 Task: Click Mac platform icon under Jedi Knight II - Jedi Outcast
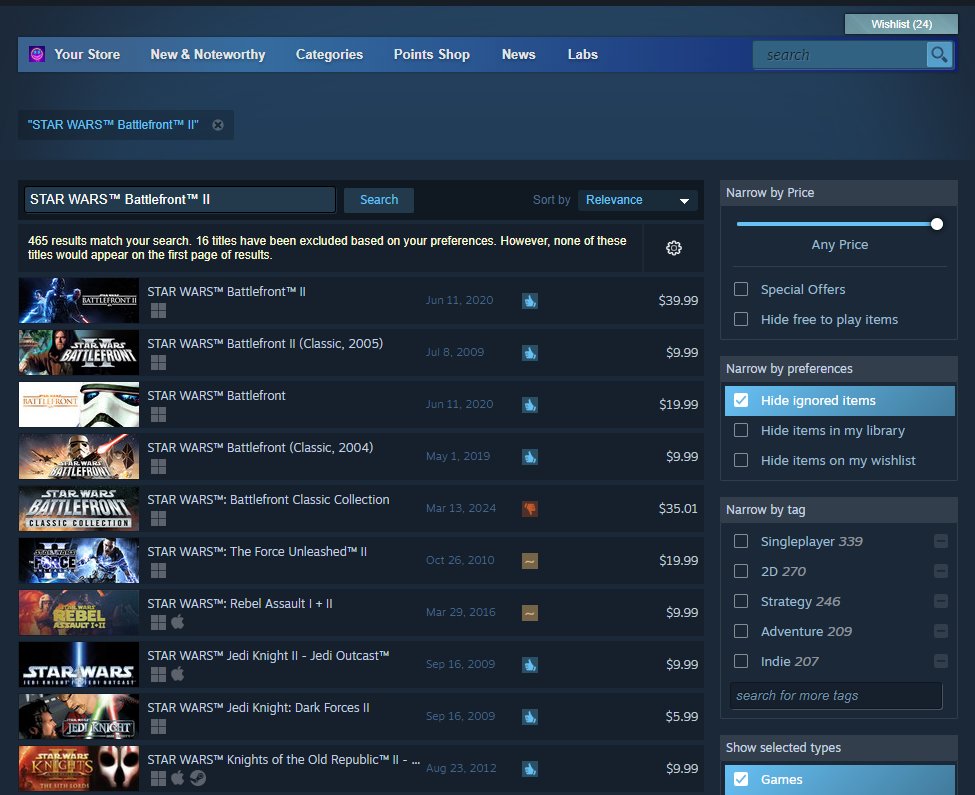178,674
